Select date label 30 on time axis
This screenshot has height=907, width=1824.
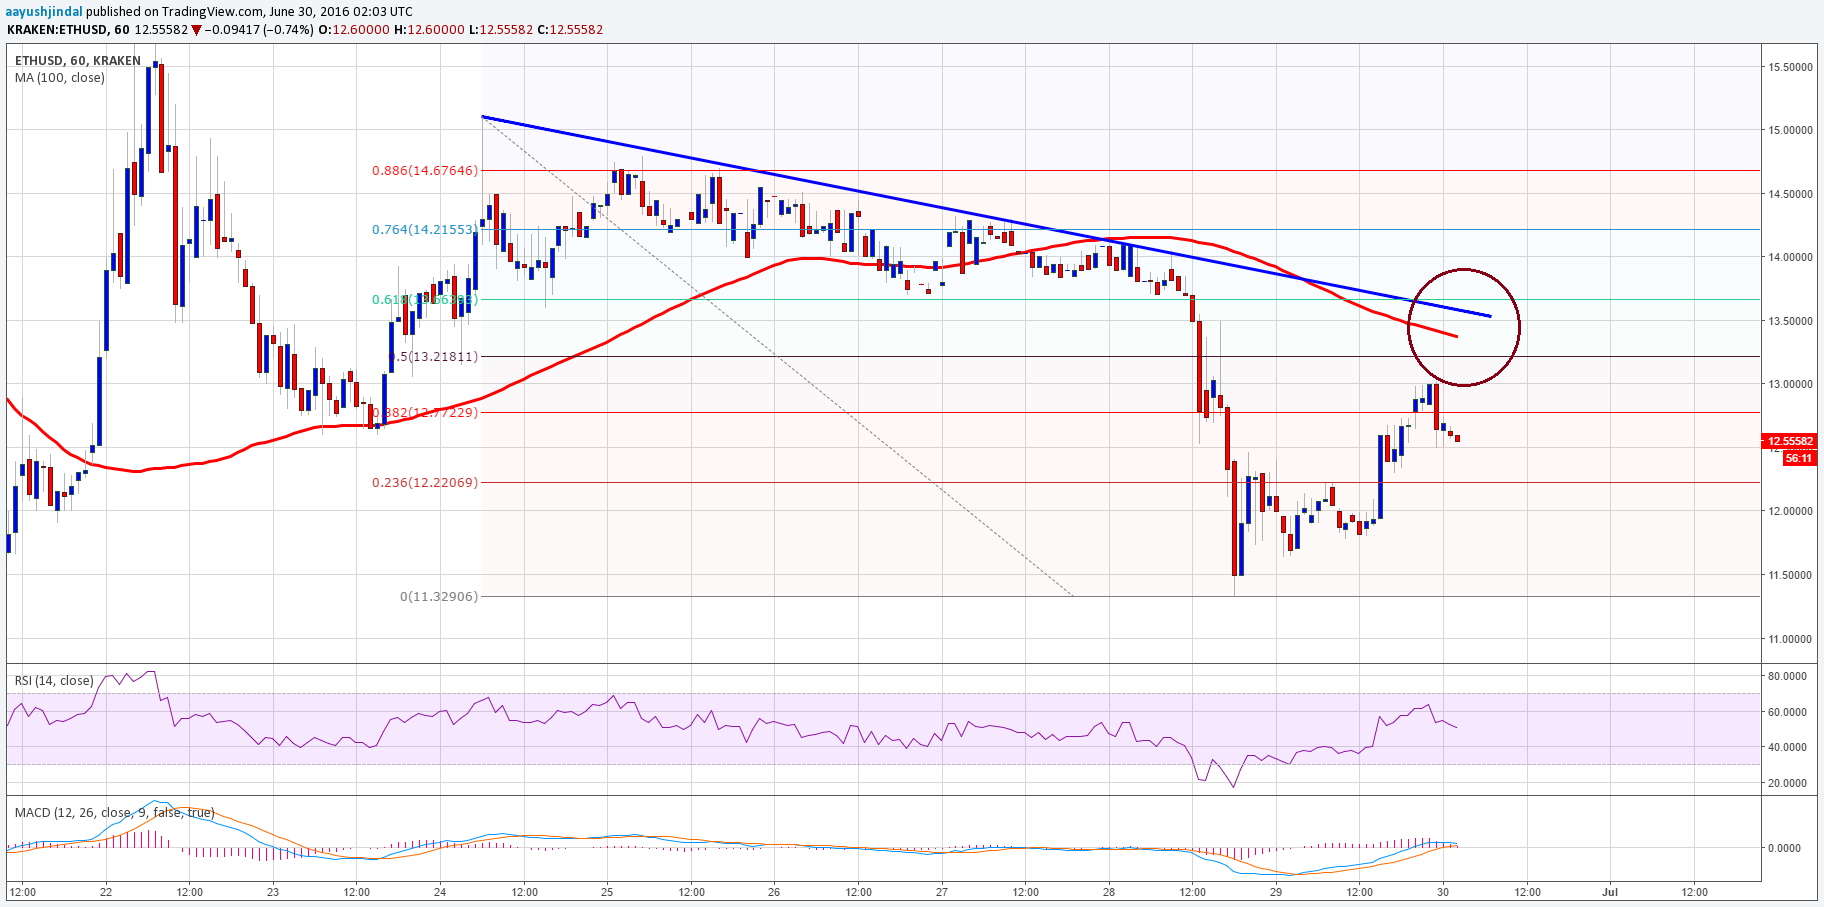[x=1443, y=892]
